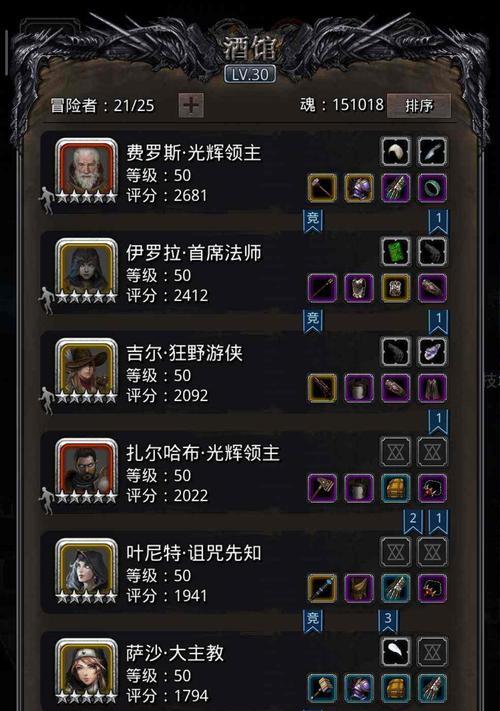This screenshot has width=500, height=711.
Task: Select 费罗斯·光辉领主 portrait
Action: (x=86, y=168)
